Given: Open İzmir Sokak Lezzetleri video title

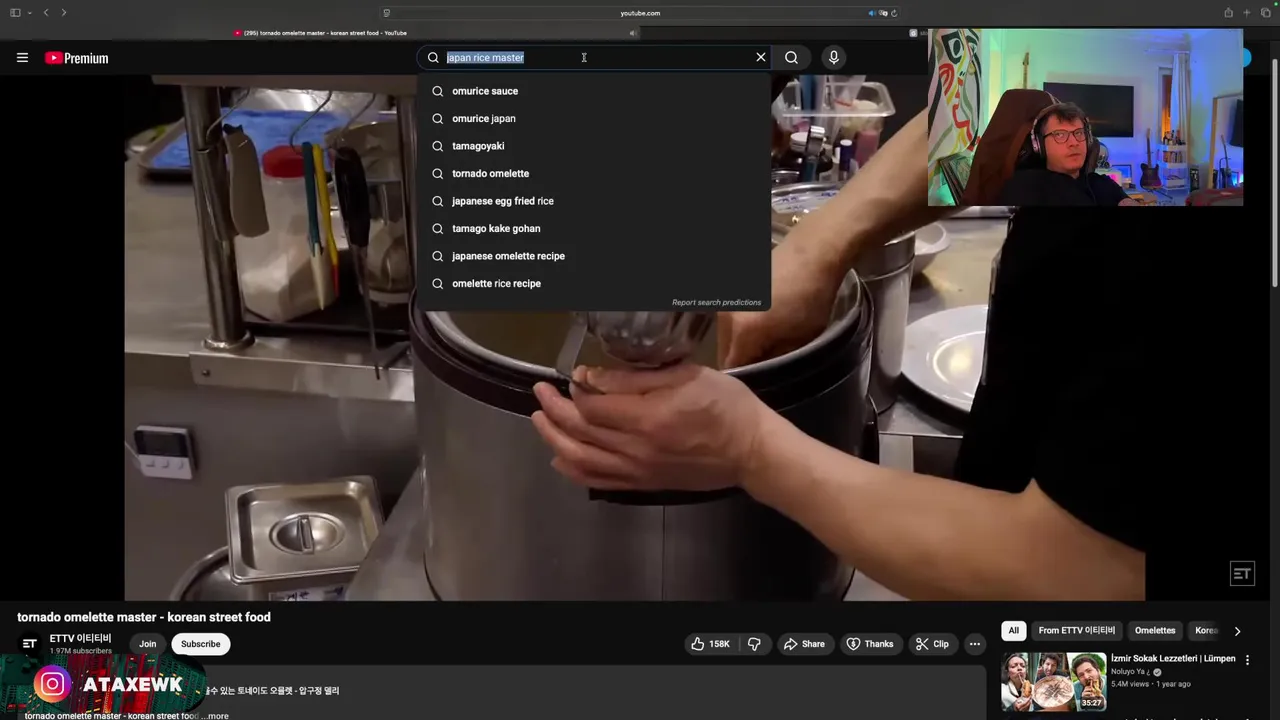Looking at the screenshot, I should click(1173, 659).
